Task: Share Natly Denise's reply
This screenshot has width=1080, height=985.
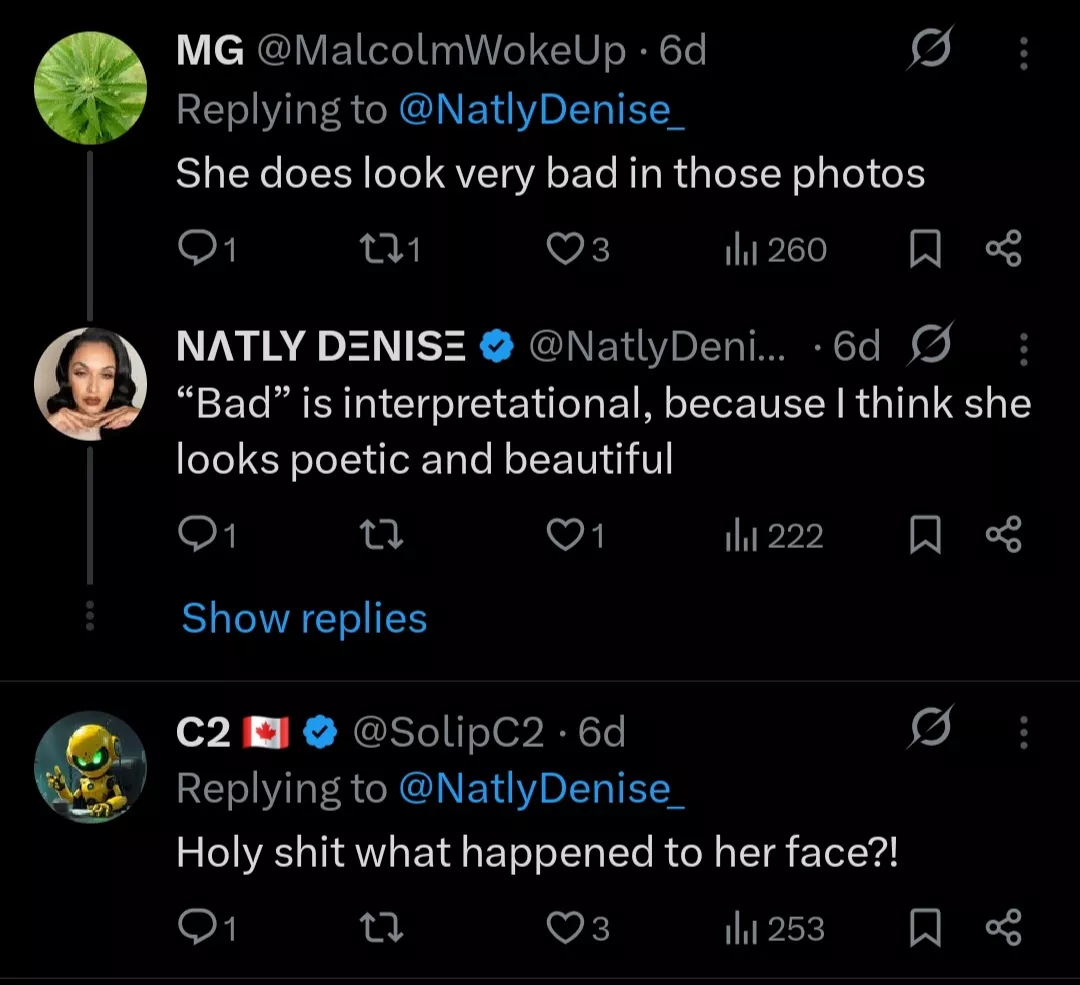Action: 1003,536
